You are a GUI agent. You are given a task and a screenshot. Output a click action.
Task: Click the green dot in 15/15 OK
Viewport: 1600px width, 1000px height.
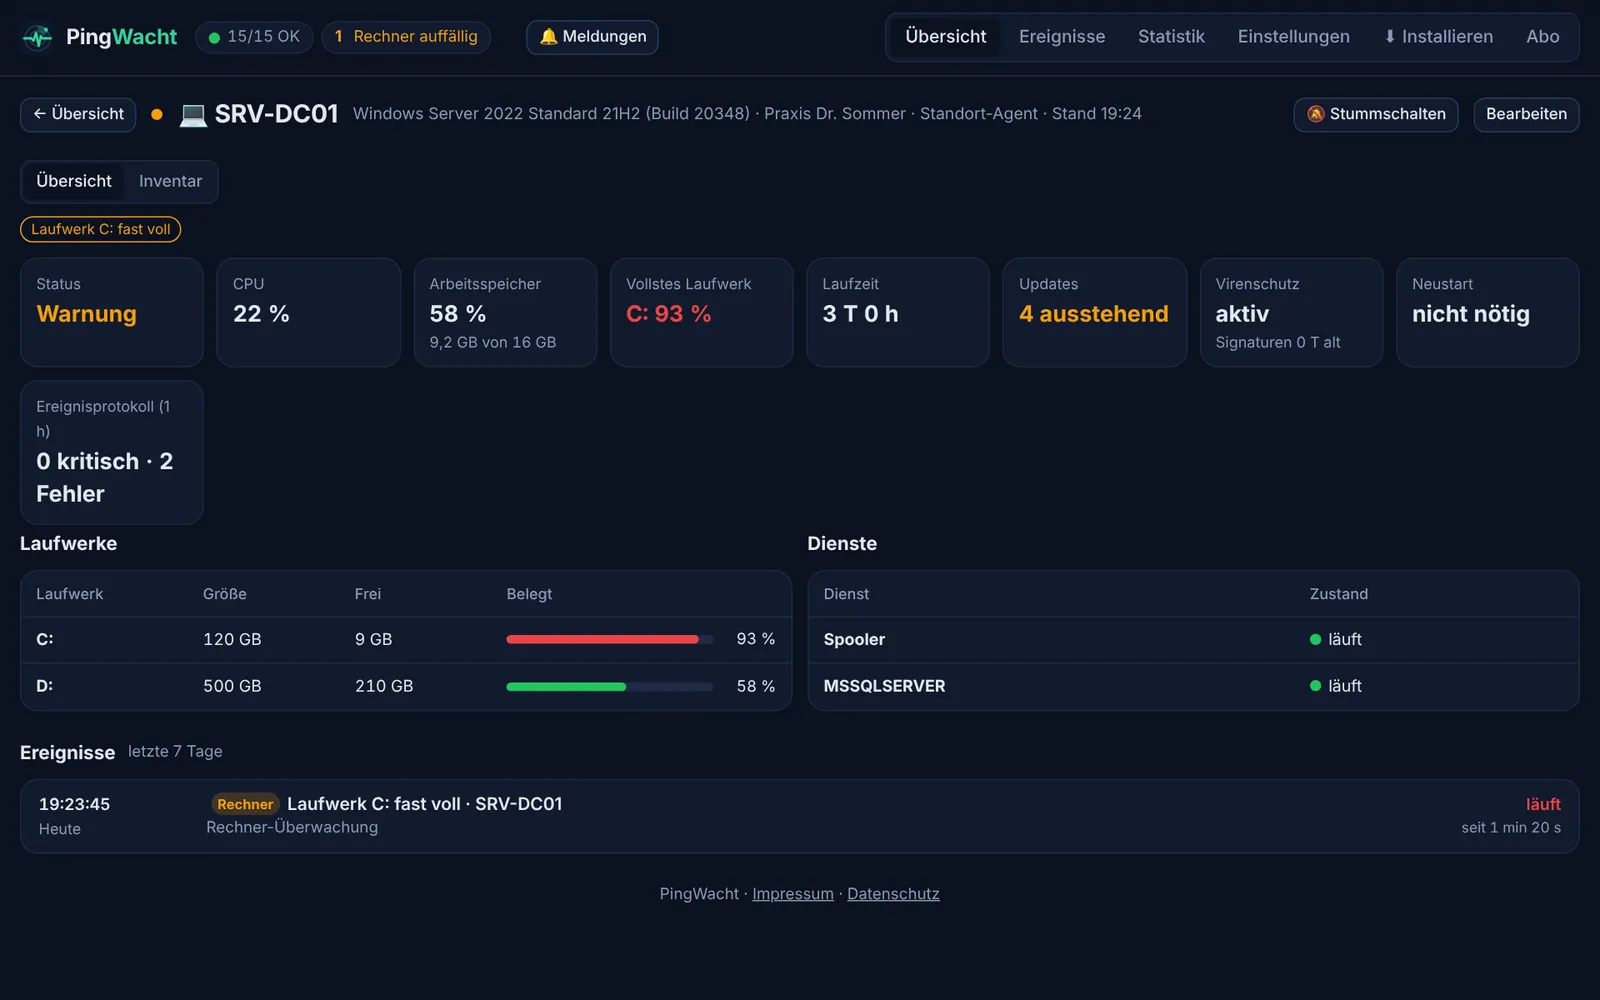click(214, 38)
